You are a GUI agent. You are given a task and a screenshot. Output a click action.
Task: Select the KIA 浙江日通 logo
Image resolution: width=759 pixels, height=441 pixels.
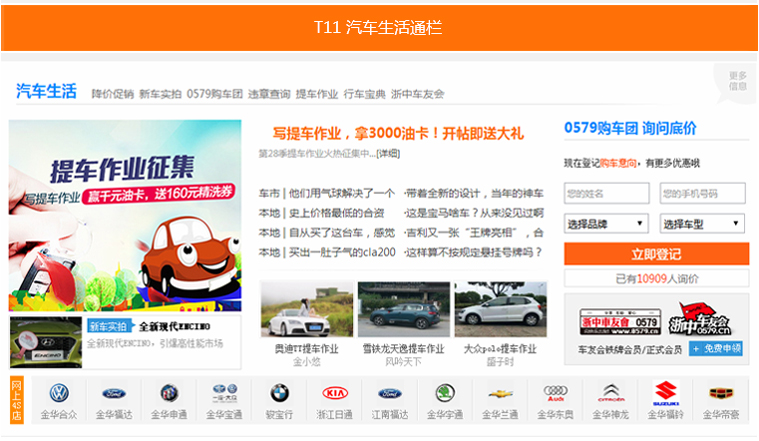(334, 393)
